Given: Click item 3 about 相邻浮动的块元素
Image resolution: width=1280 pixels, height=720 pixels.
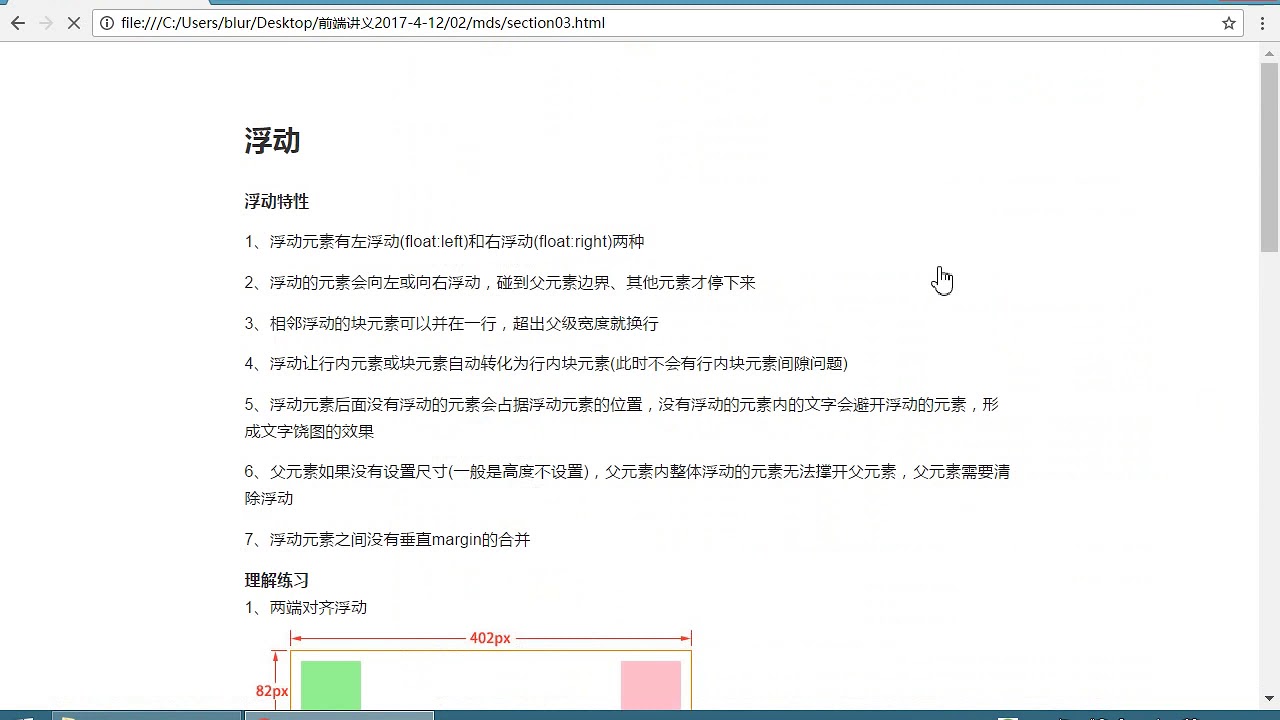Looking at the screenshot, I should pos(451,323).
